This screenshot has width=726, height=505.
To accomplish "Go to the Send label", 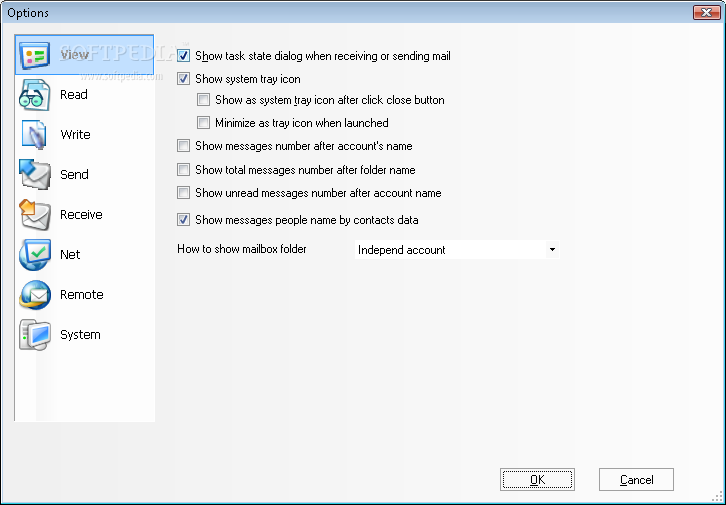I will 74,175.
